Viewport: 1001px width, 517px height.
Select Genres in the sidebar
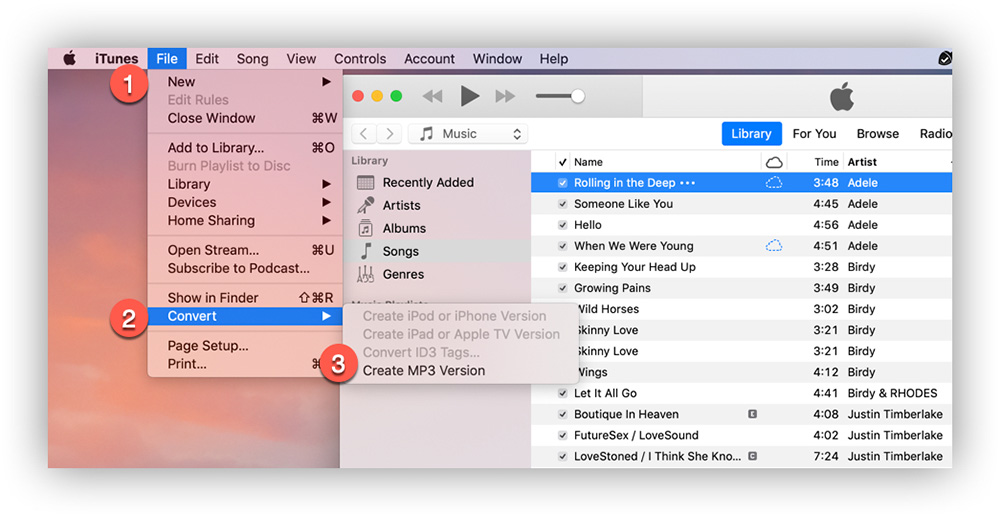click(x=403, y=274)
